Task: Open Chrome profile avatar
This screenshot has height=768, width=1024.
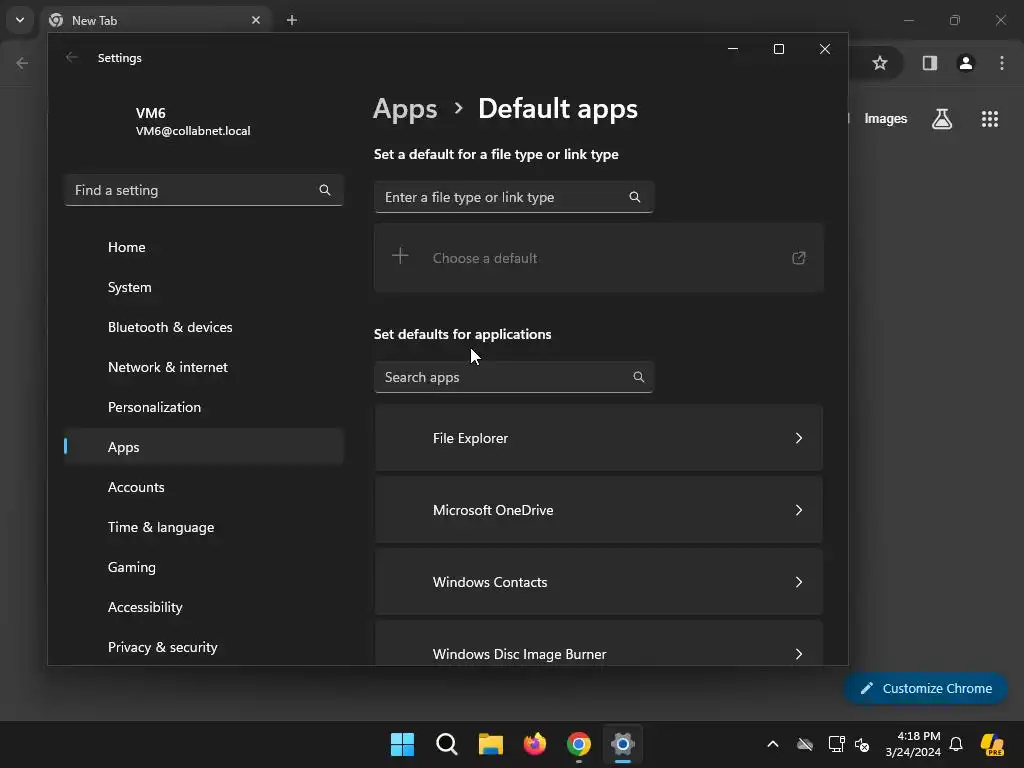Action: coord(966,63)
